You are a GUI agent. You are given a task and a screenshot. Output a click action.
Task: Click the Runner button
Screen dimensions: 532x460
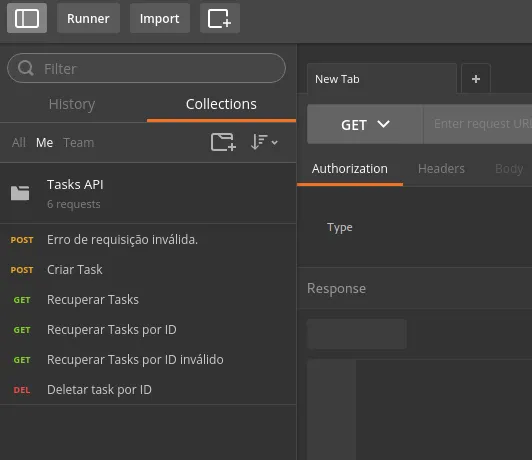tap(88, 18)
